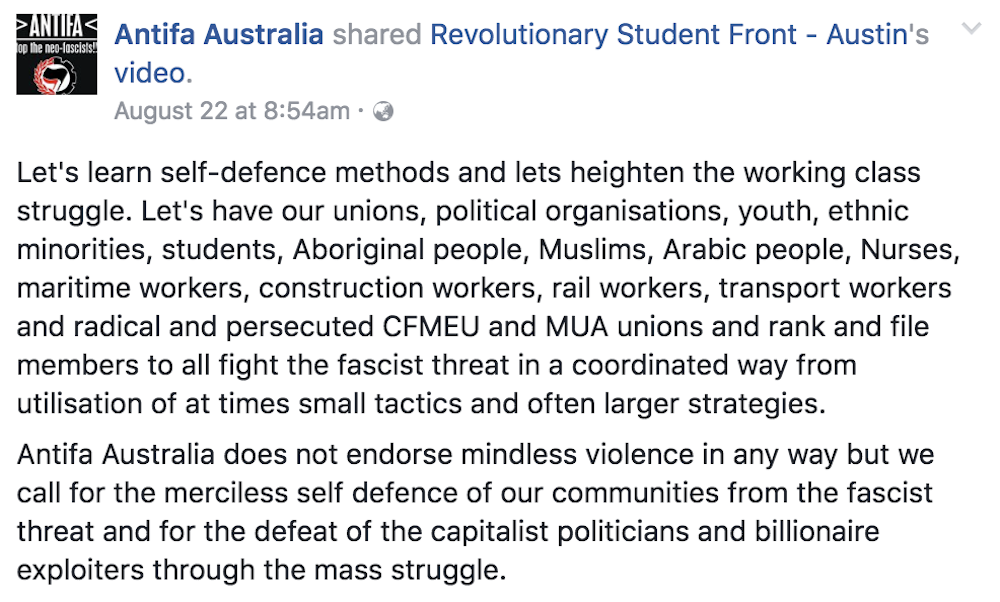Open the Antifa Australia page link
Screen dimensions: 1000x602
point(218,34)
